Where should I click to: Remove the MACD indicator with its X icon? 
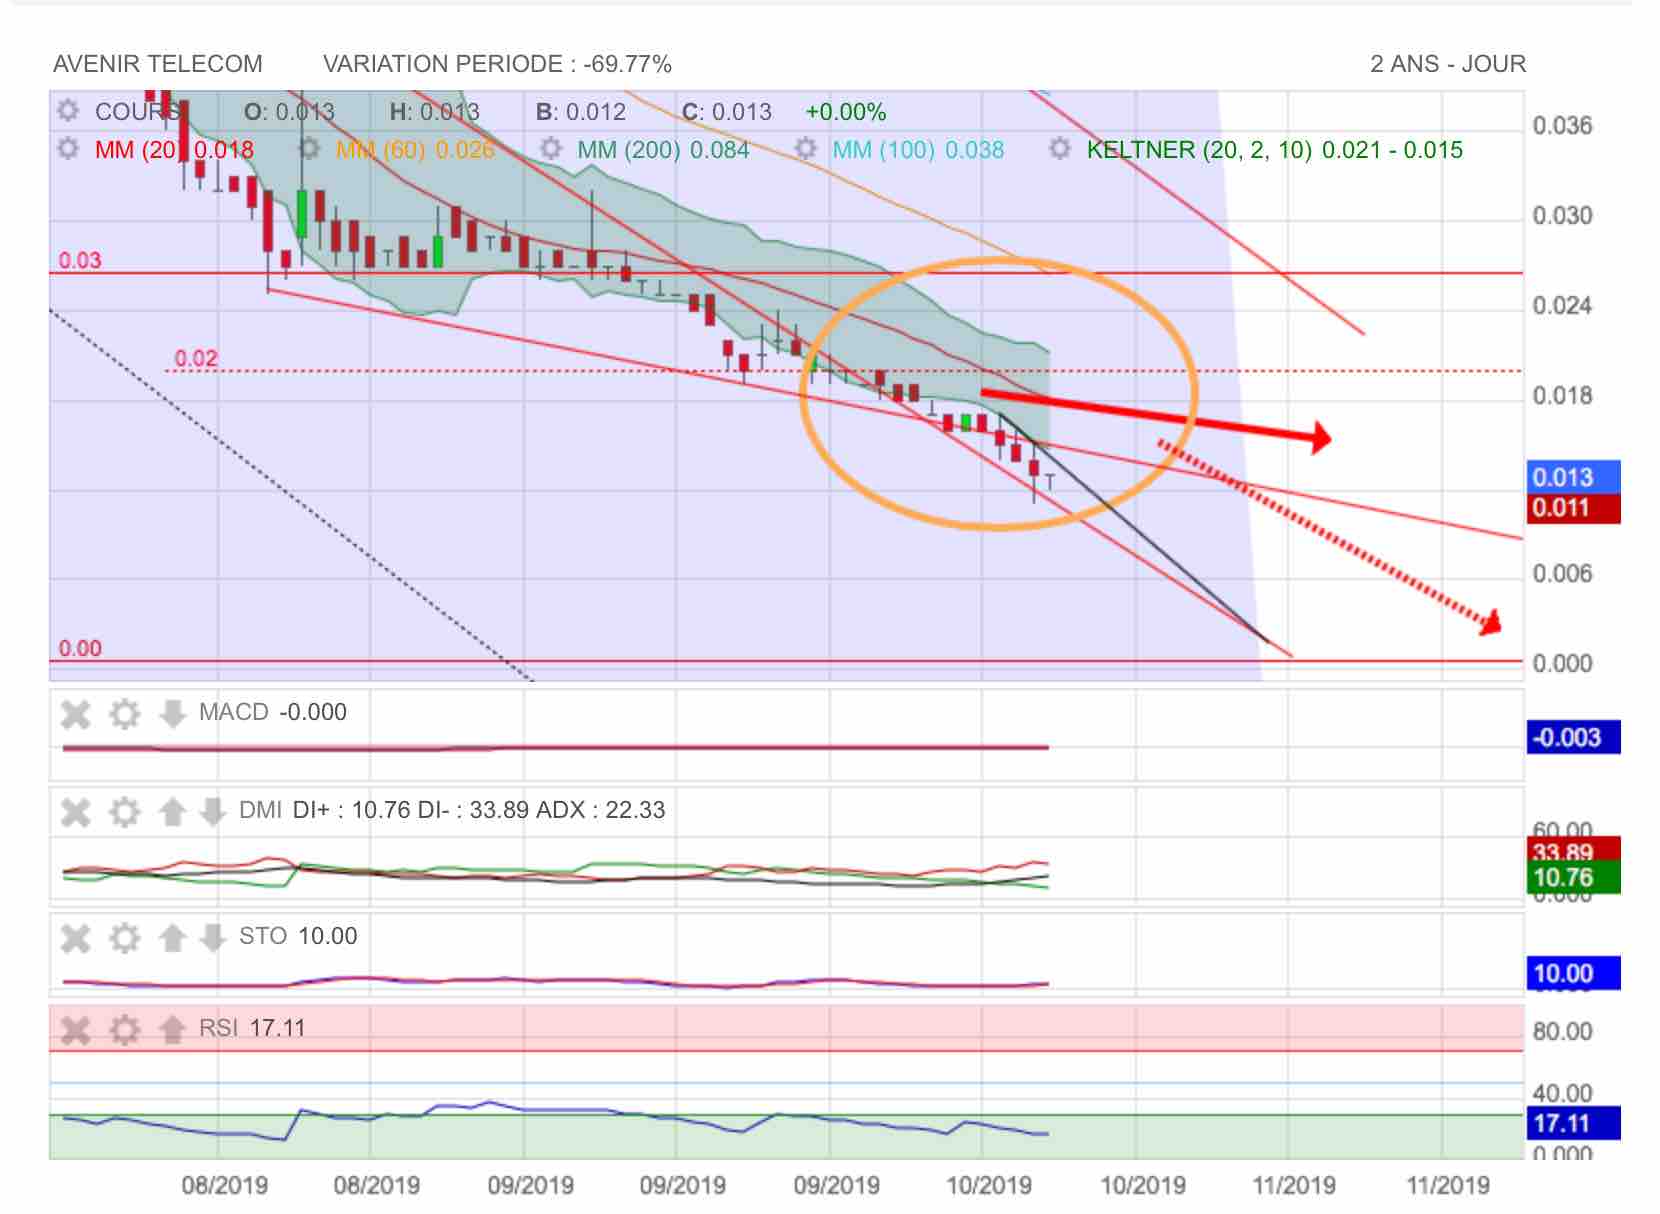(76, 714)
